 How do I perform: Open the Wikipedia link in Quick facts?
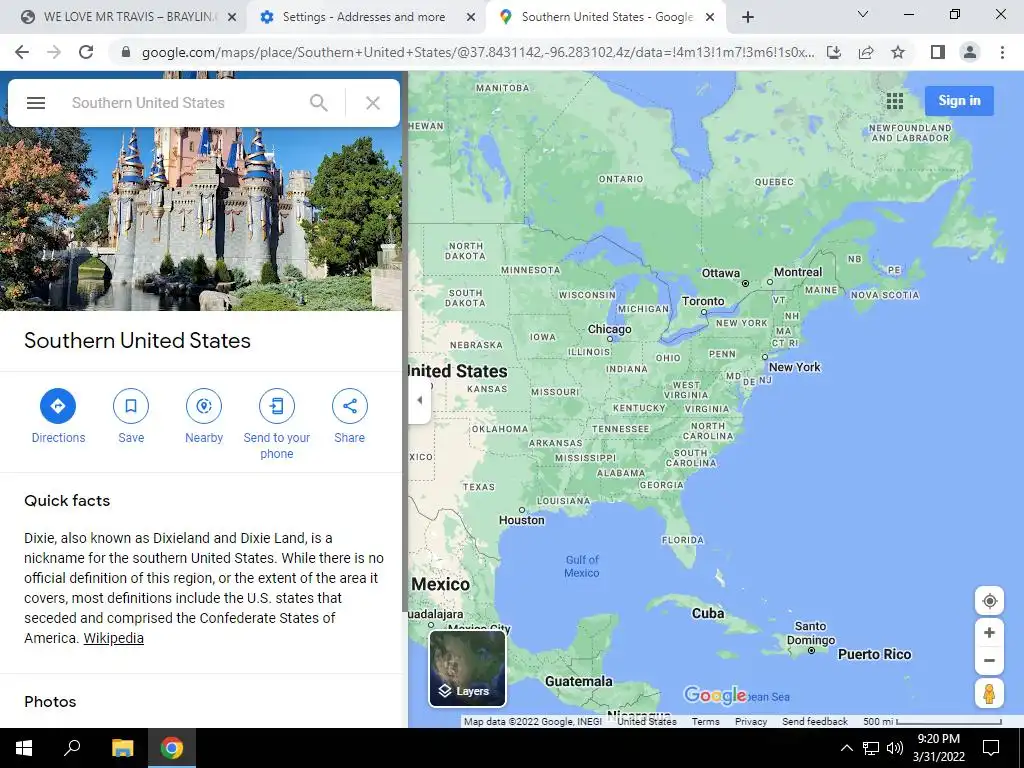[114, 638]
